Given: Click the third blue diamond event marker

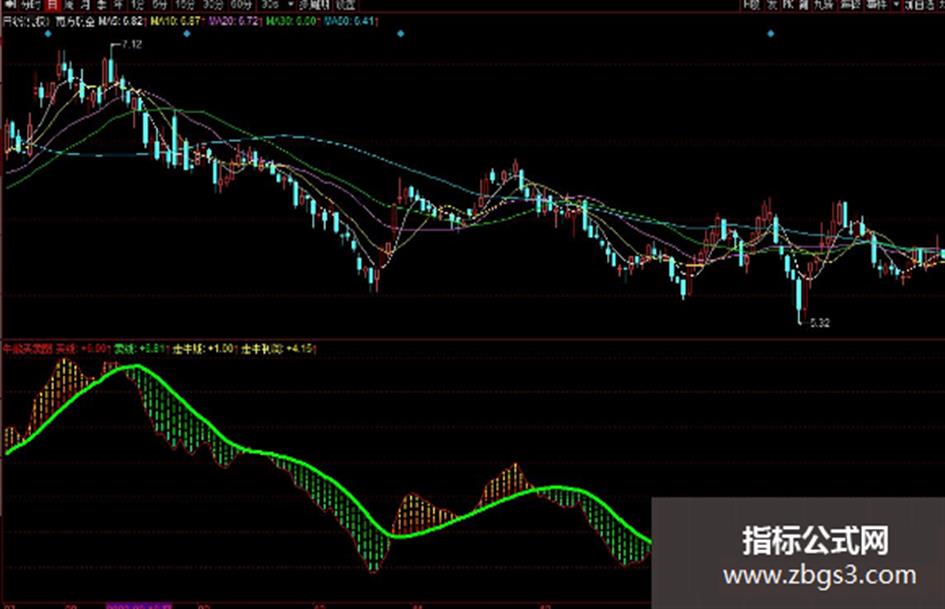Looking at the screenshot, I should 401,34.
